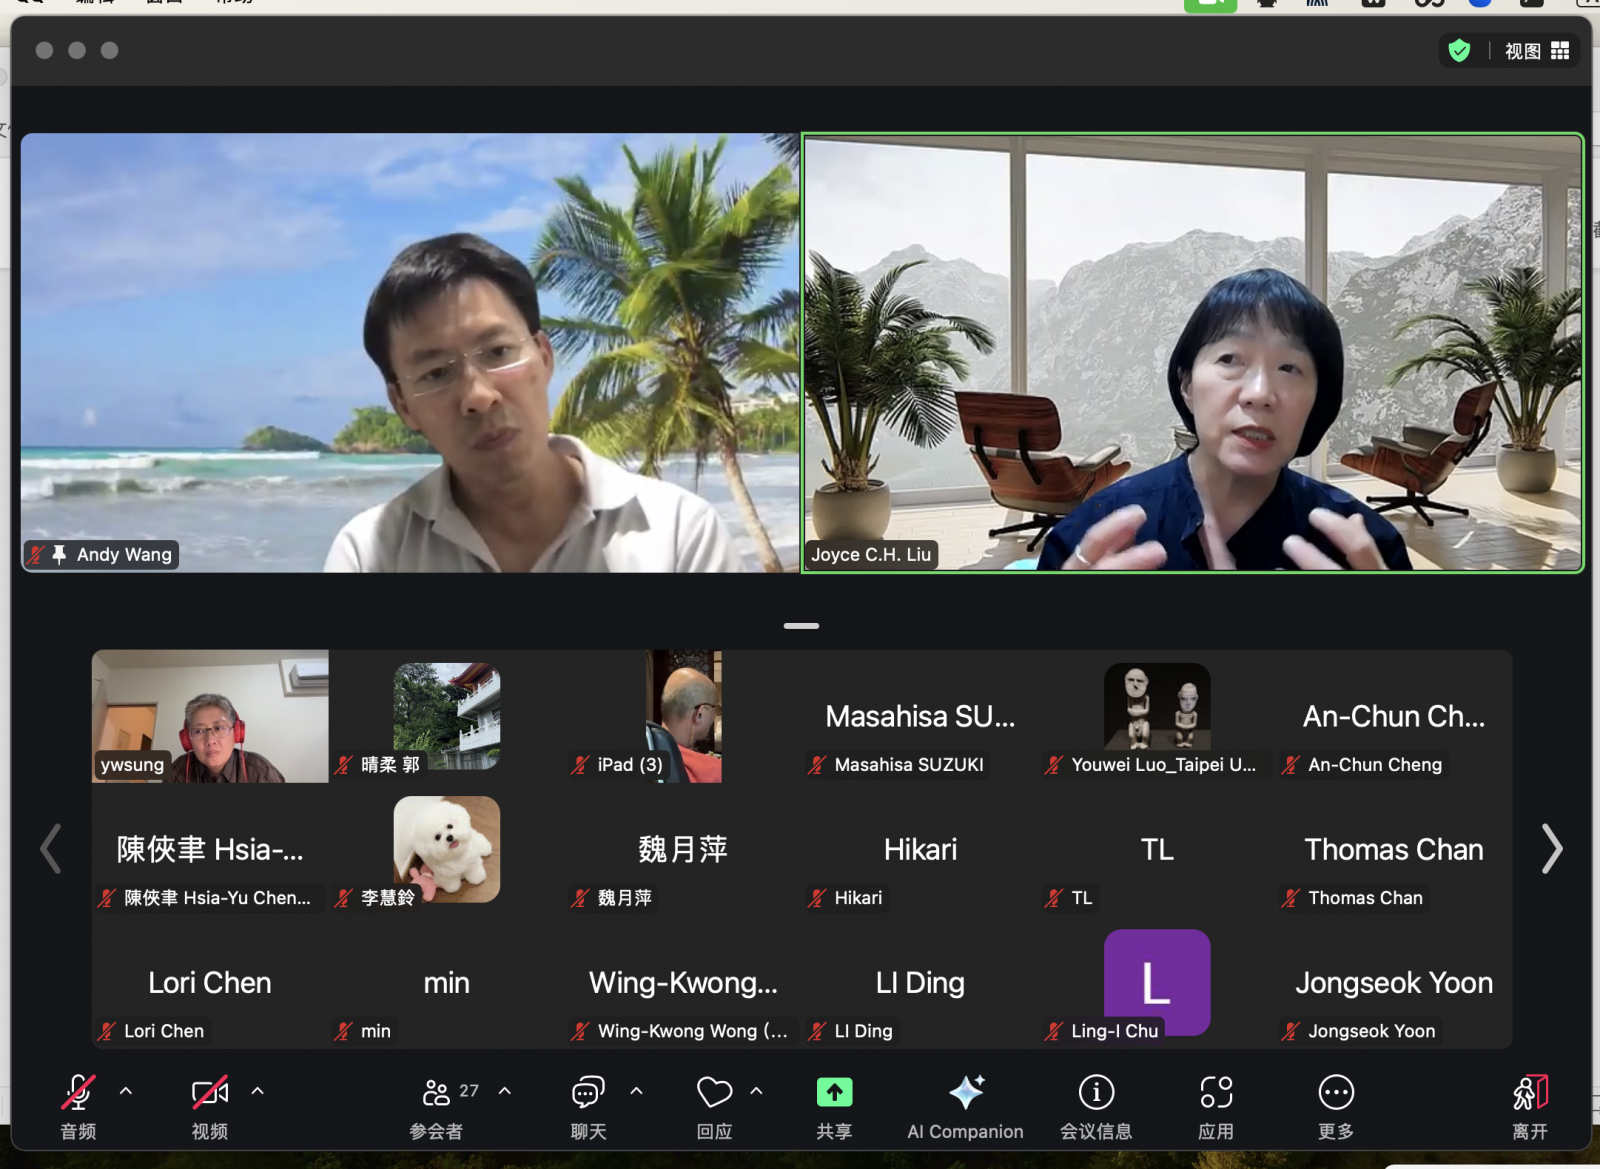The height and width of the screenshot is (1169, 1600).
Task: Click the 离开 leave meeting button
Action: click(x=1530, y=1094)
